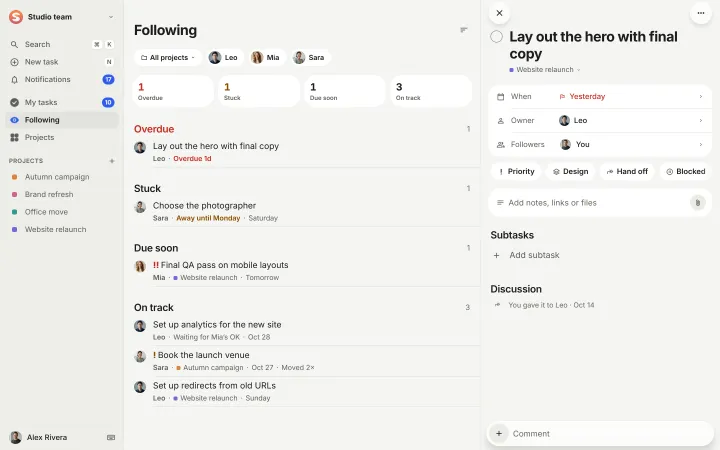Click the attachment paperclip icon
This screenshot has height=450, width=720.
(698, 202)
